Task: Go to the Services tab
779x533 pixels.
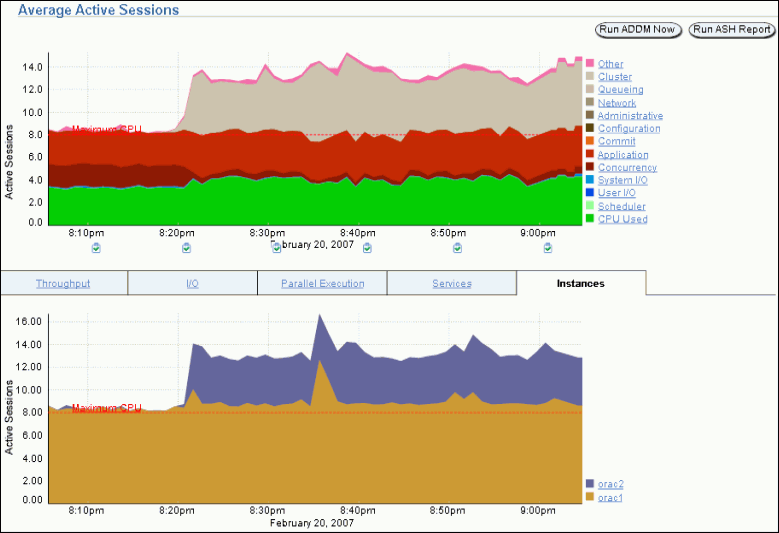Action: pos(452,284)
